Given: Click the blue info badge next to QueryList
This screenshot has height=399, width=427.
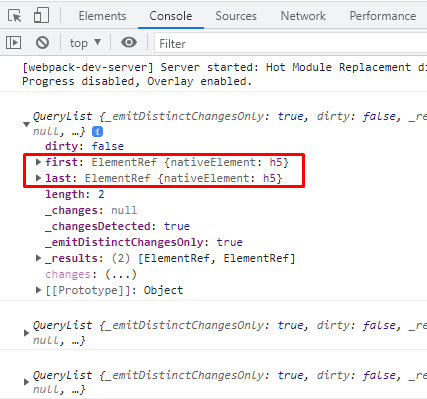Looking at the screenshot, I should pyautogui.click(x=97, y=132).
